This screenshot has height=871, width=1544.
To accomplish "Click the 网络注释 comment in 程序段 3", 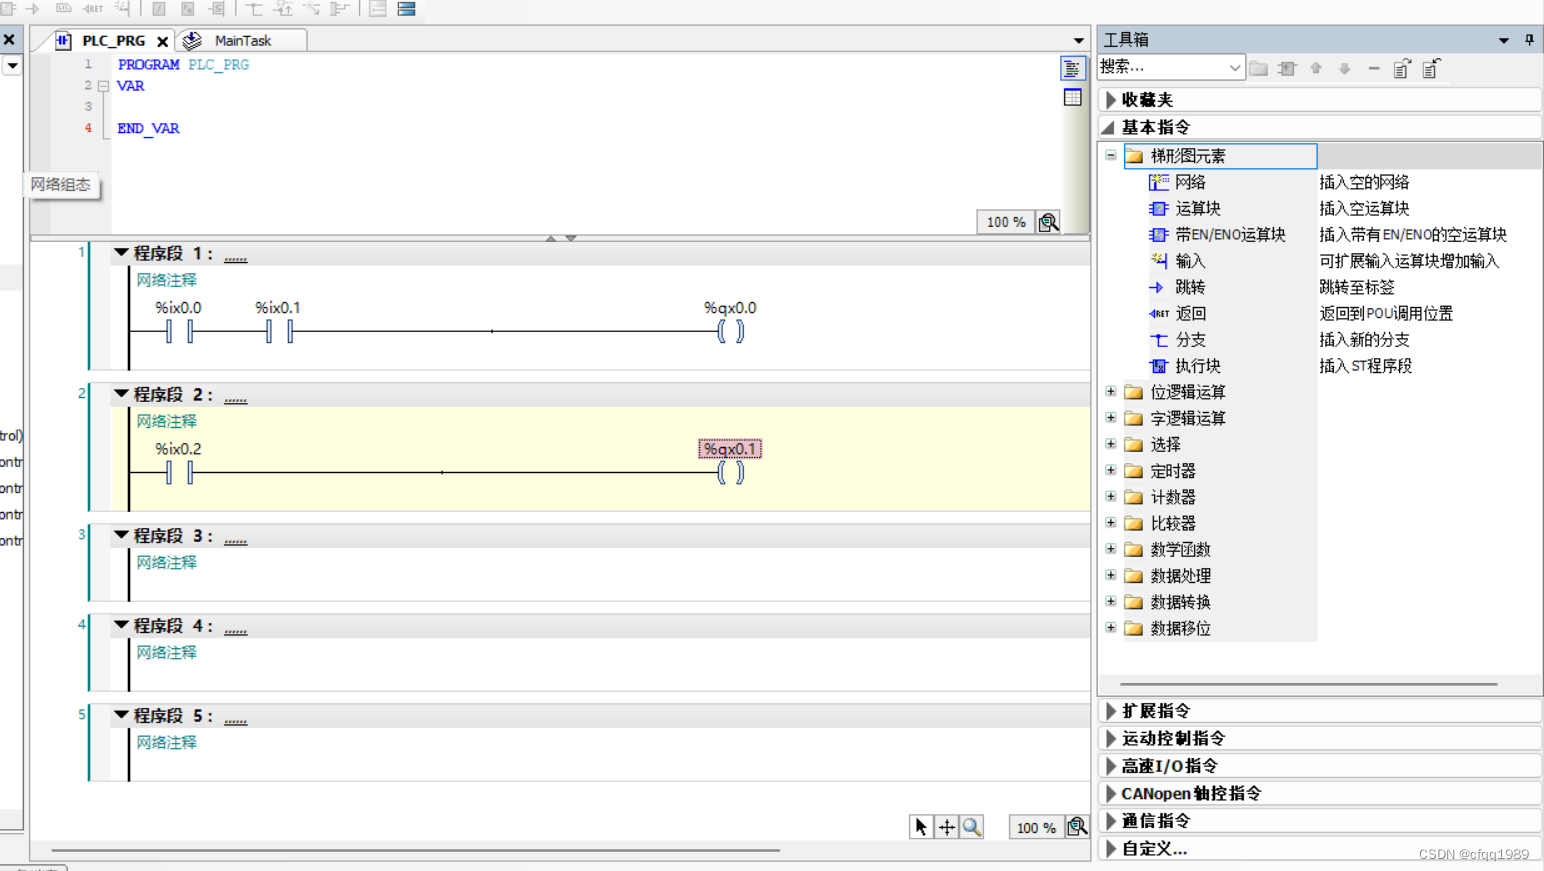I will point(165,562).
